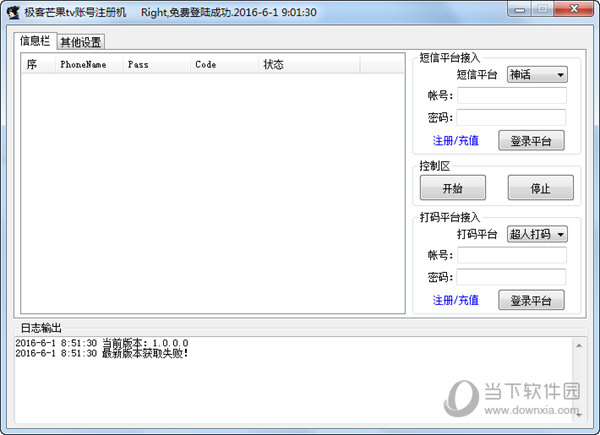Click the 开始 button
The width and height of the screenshot is (600, 435).
tap(453, 188)
